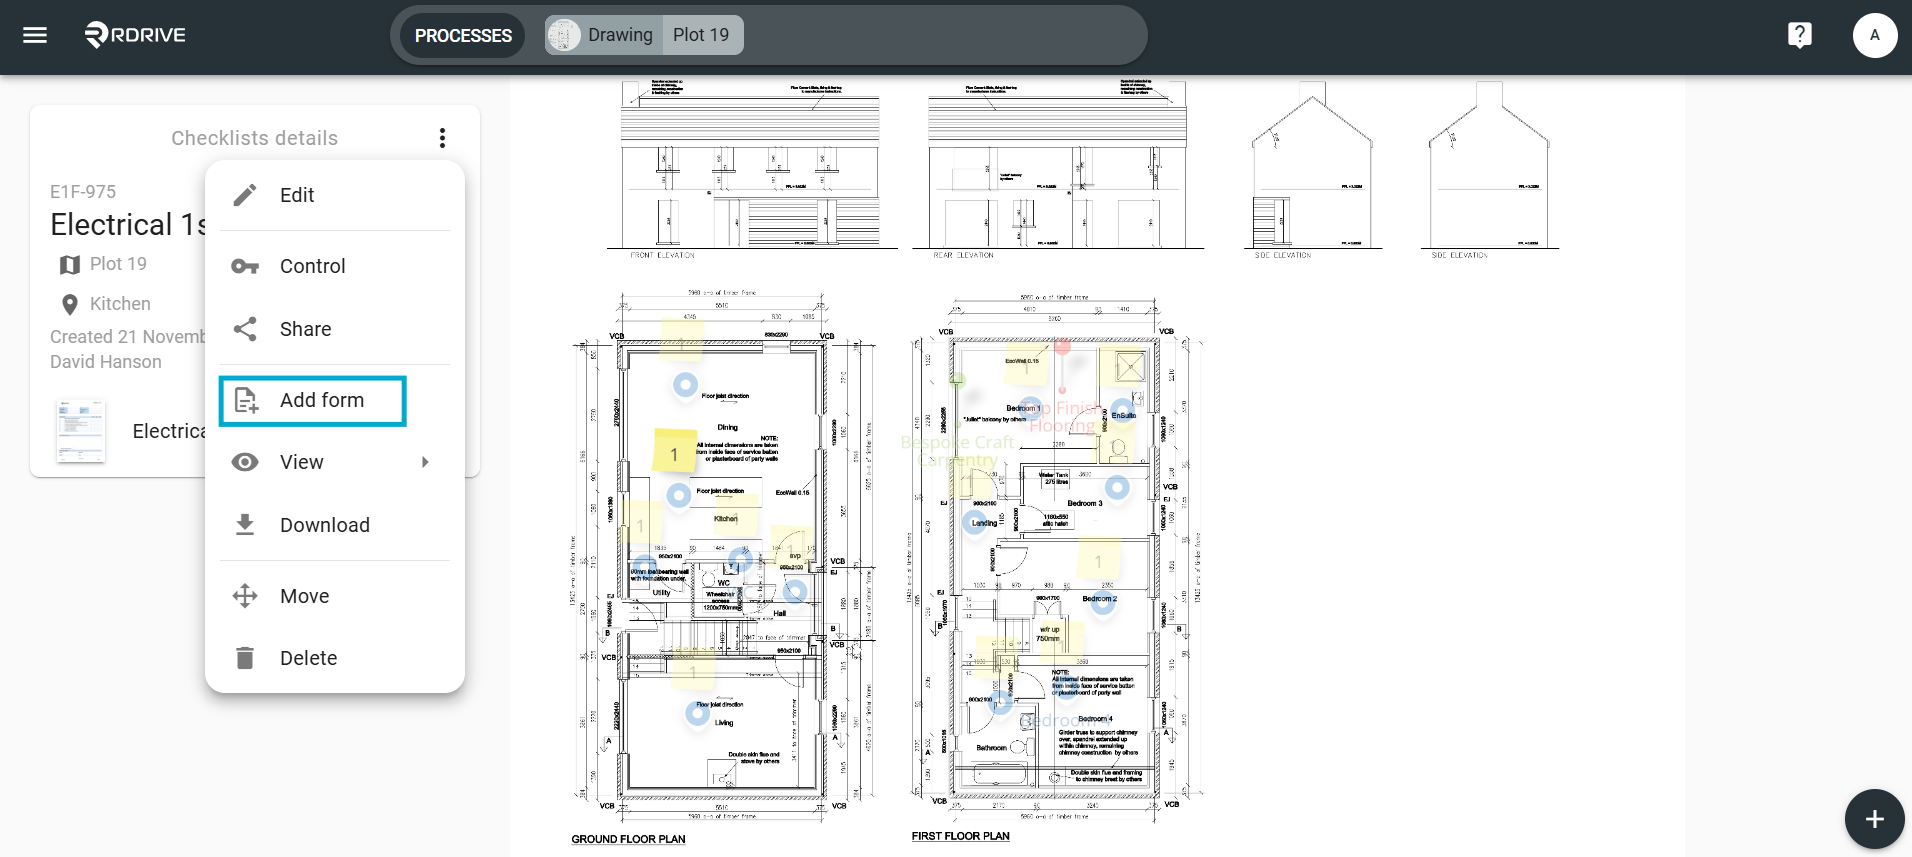This screenshot has height=857, width=1912.
Task: Open Checklists details three-dot menu
Action: 442,138
